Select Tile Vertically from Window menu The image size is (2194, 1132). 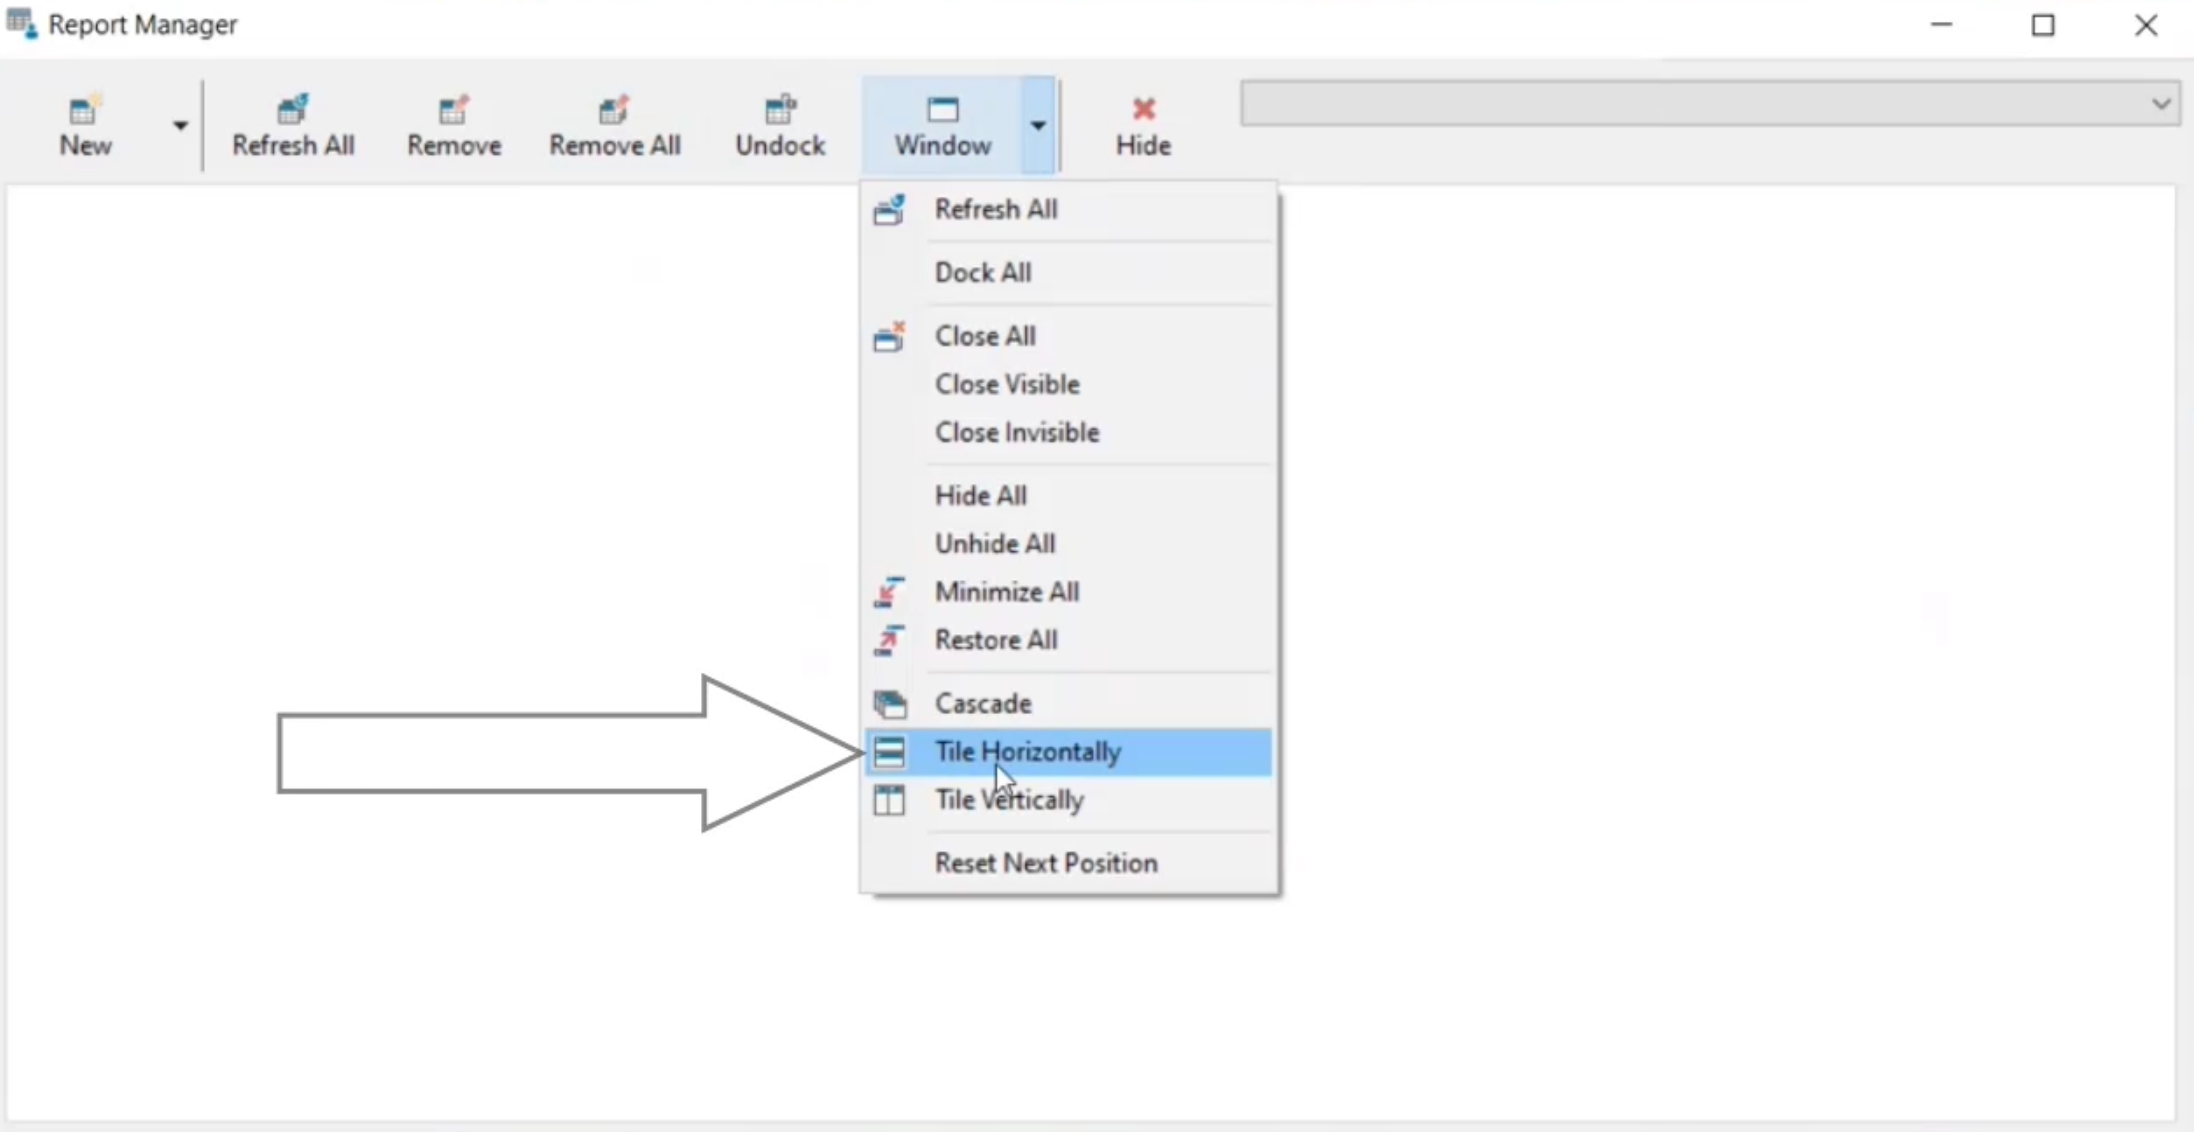coord(1009,800)
